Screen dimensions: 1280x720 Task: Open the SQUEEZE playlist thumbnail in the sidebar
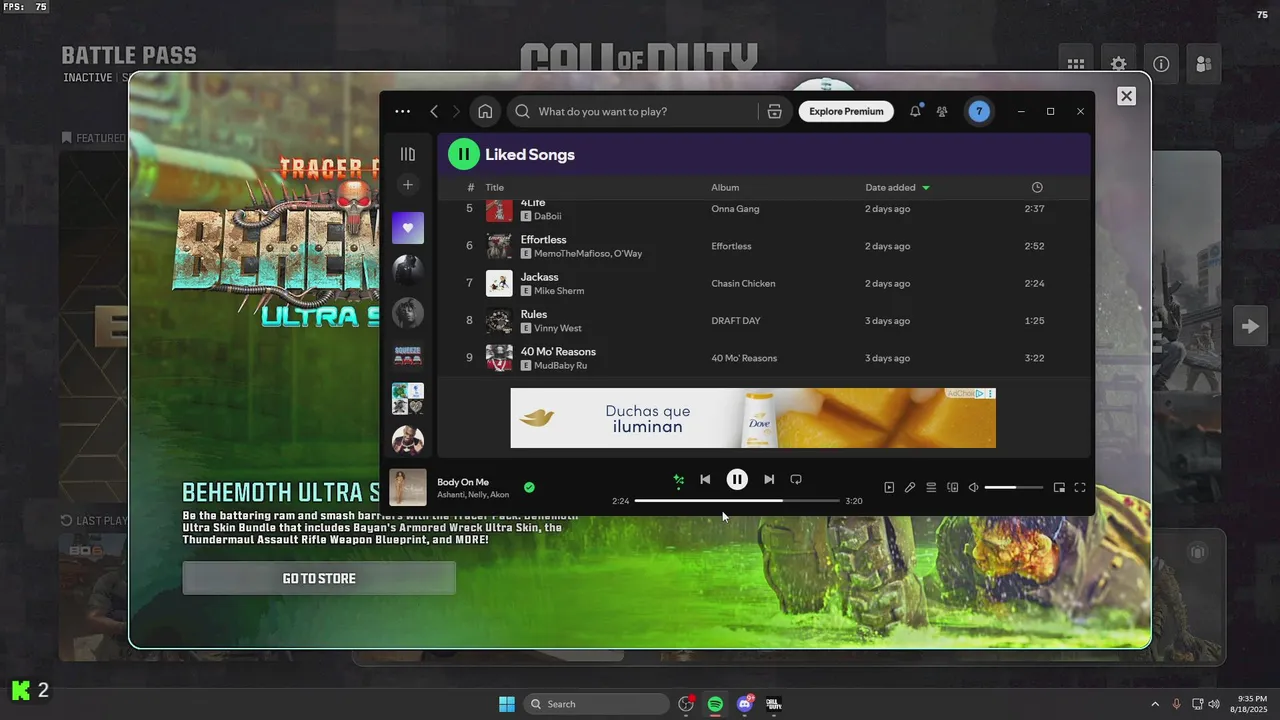[x=408, y=355]
